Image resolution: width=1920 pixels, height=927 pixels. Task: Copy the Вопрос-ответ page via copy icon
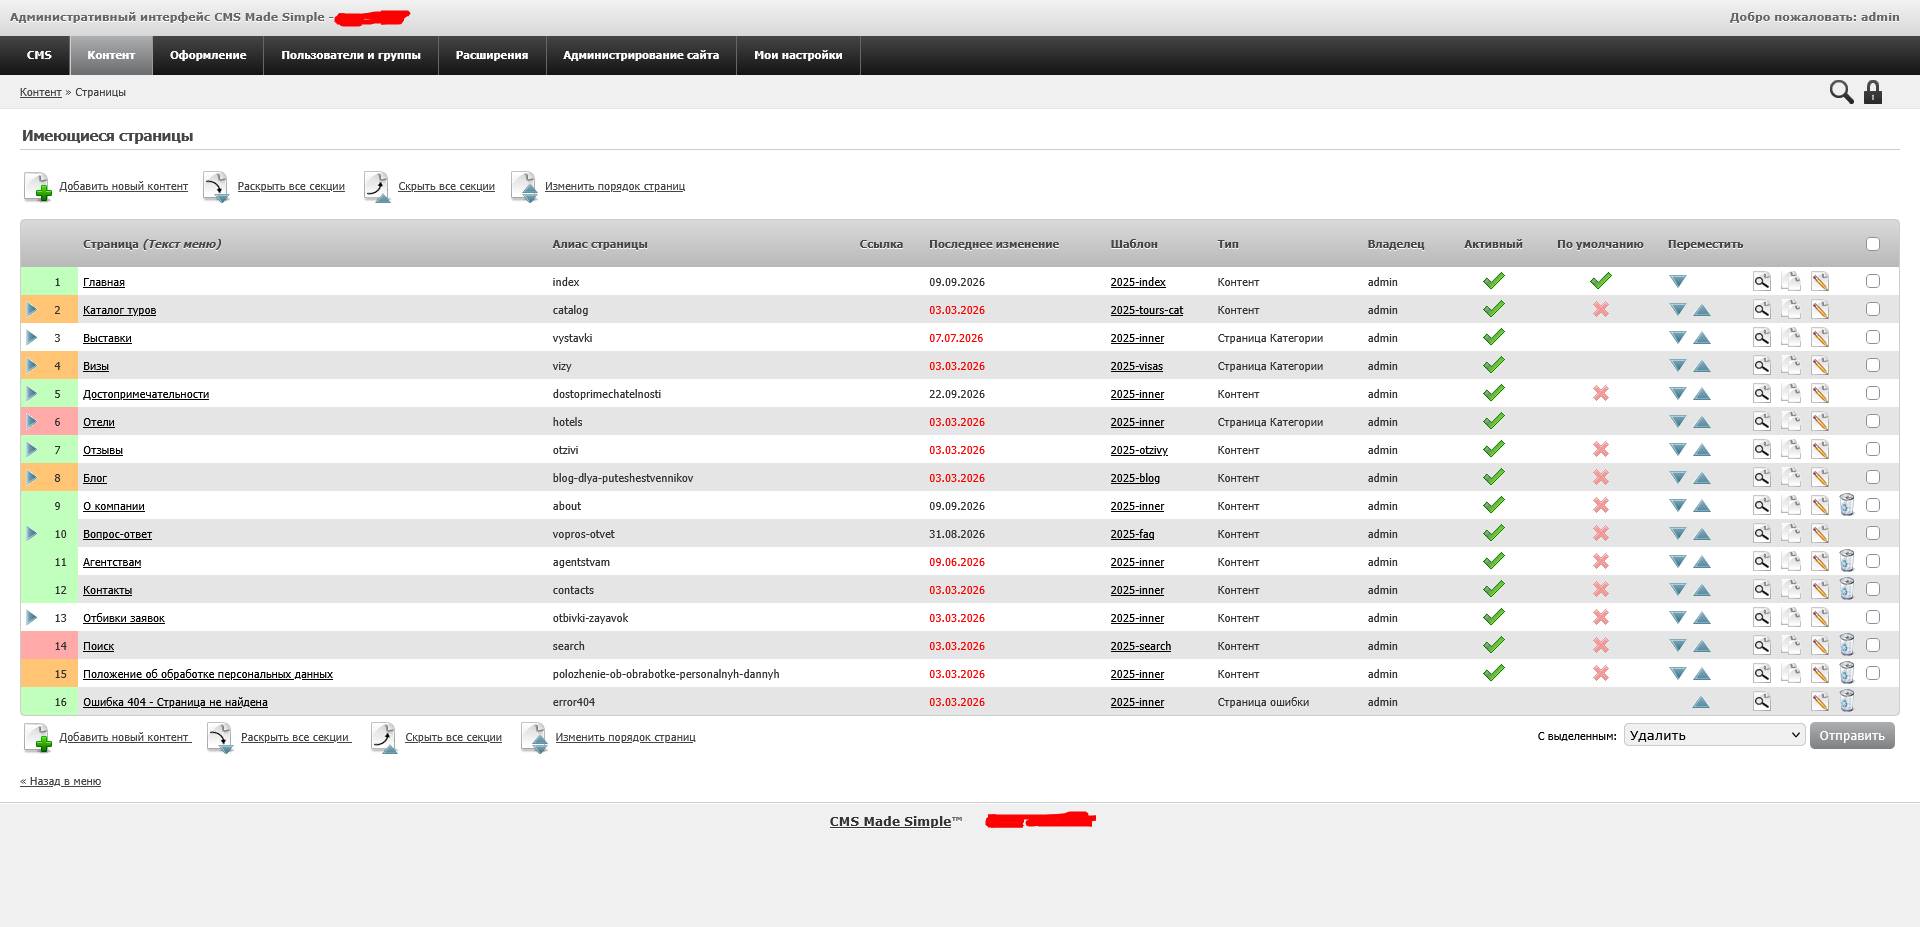1791,534
